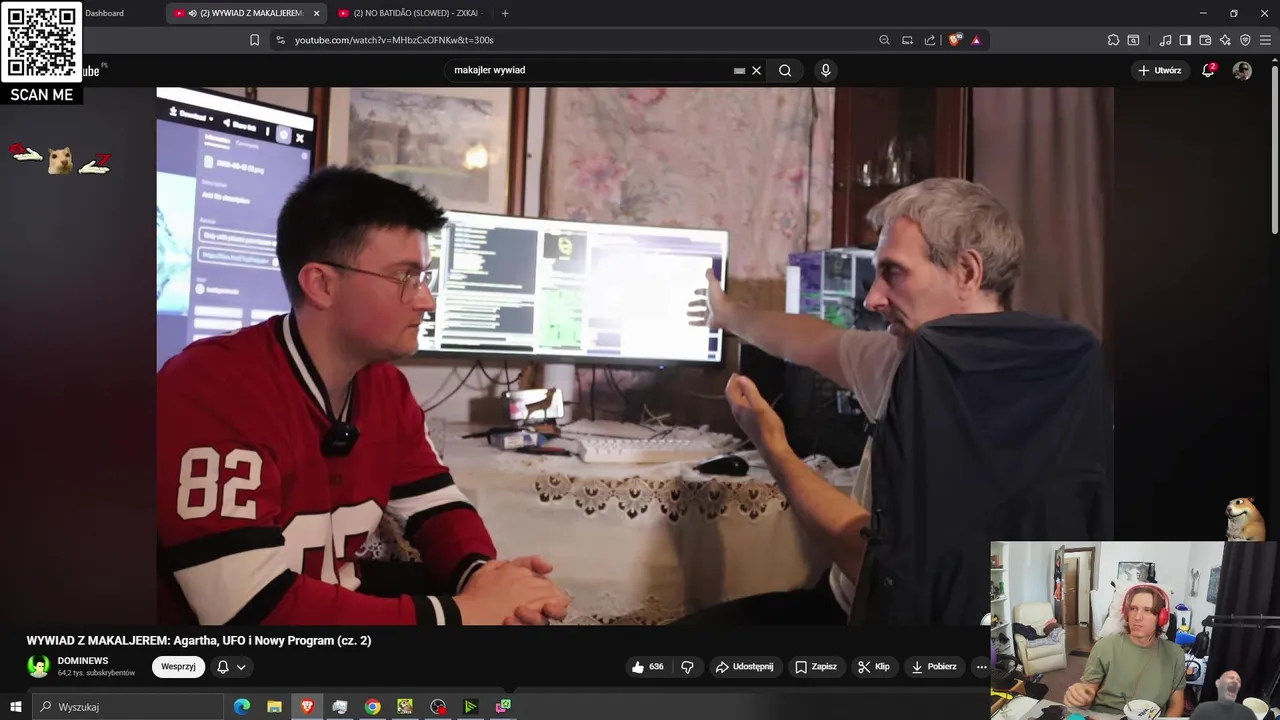Screen dimensions: 1280x720
Task: Click the Brave Rewards triangle icon
Action: tap(976, 40)
